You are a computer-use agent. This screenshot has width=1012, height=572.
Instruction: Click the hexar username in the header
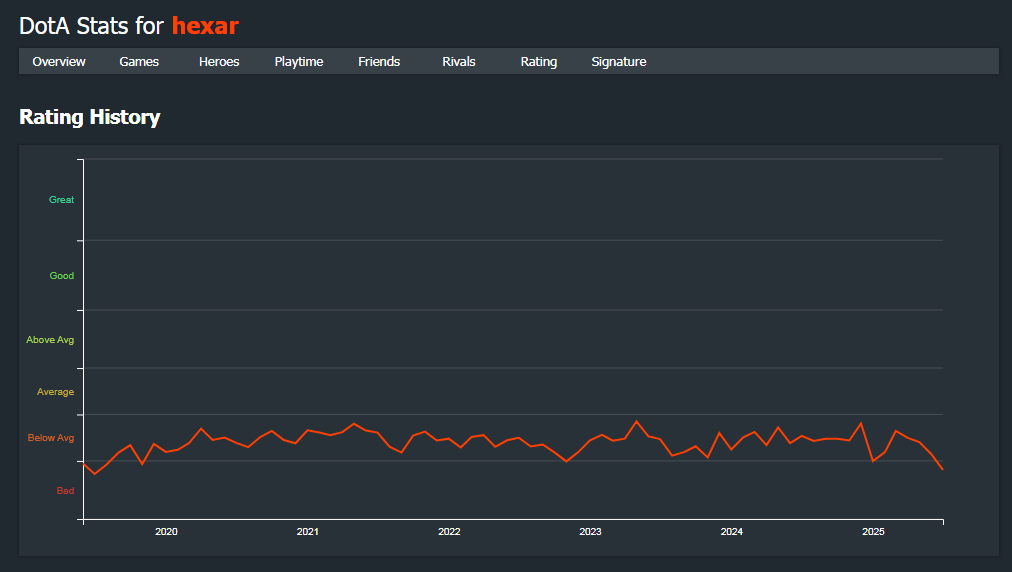[x=205, y=26]
